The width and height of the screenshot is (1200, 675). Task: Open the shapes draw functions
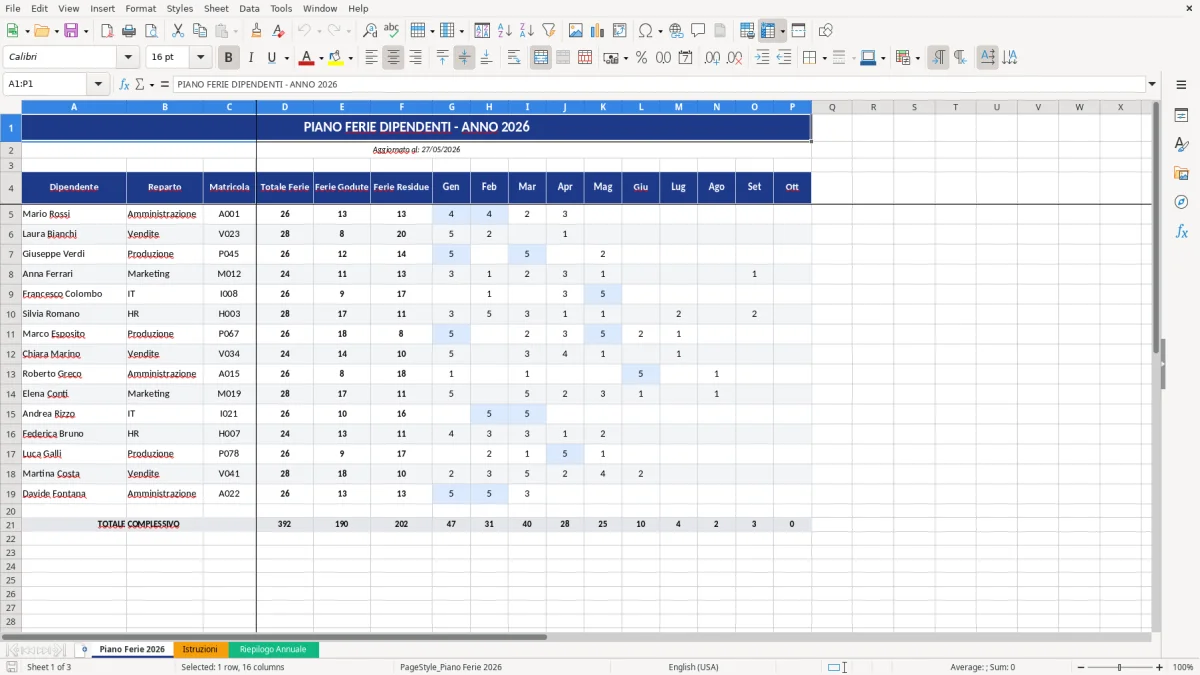pos(826,31)
